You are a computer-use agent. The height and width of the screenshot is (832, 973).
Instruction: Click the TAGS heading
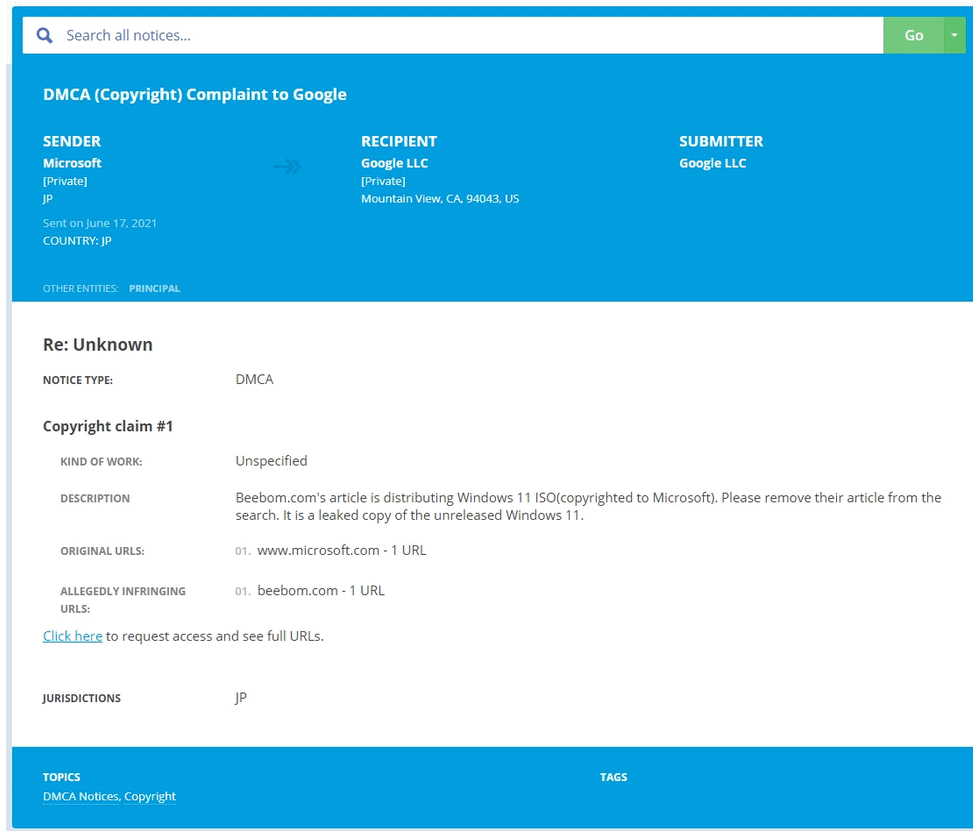pos(614,777)
